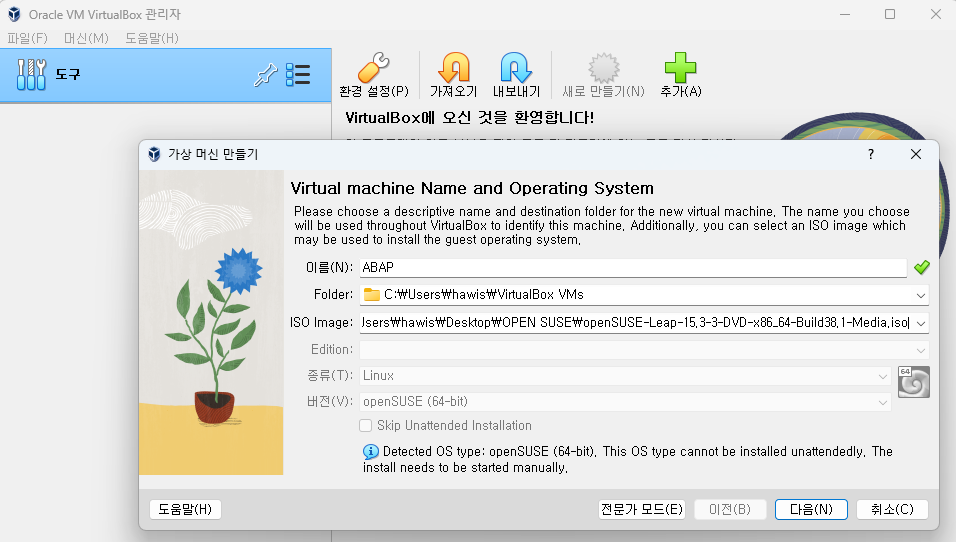Click the openSUSE 64-bit OS type icon
956x542 pixels.
coord(913,382)
